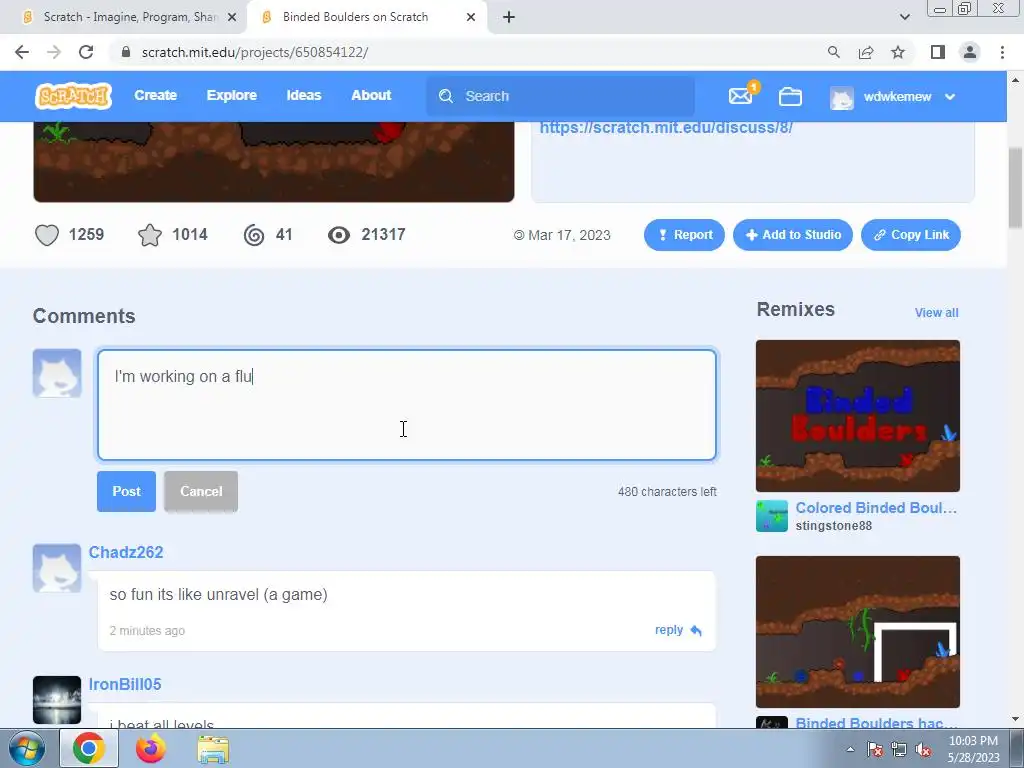Click the wdwkemew profile avatar in navbar
Screen dimensions: 1024x768
click(842, 97)
